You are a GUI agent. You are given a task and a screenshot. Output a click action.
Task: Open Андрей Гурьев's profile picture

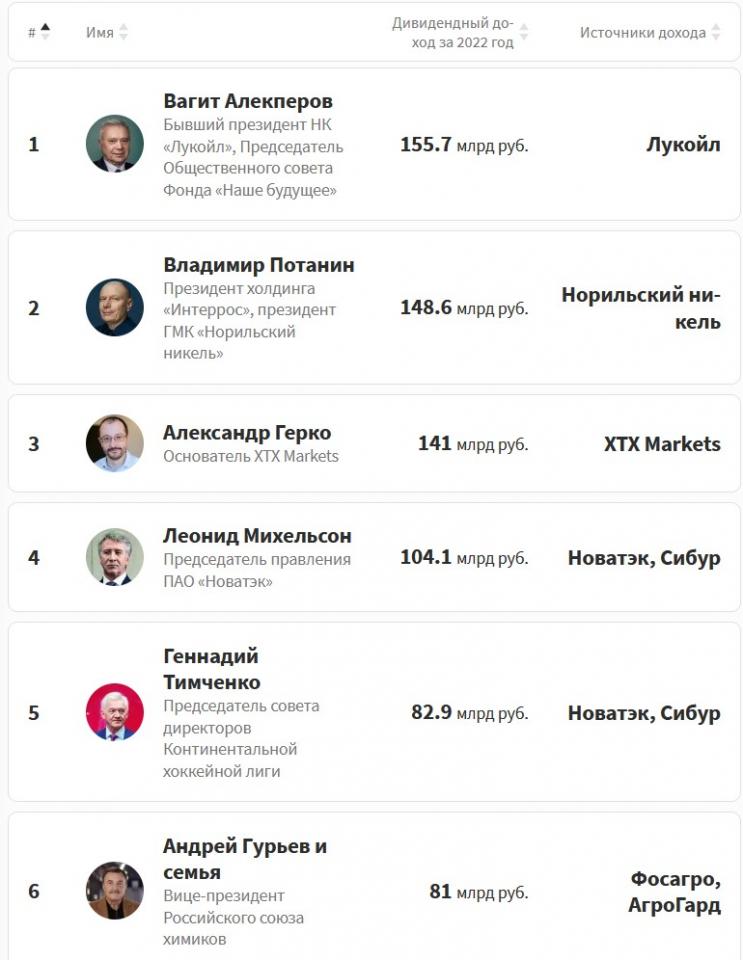pos(115,890)
